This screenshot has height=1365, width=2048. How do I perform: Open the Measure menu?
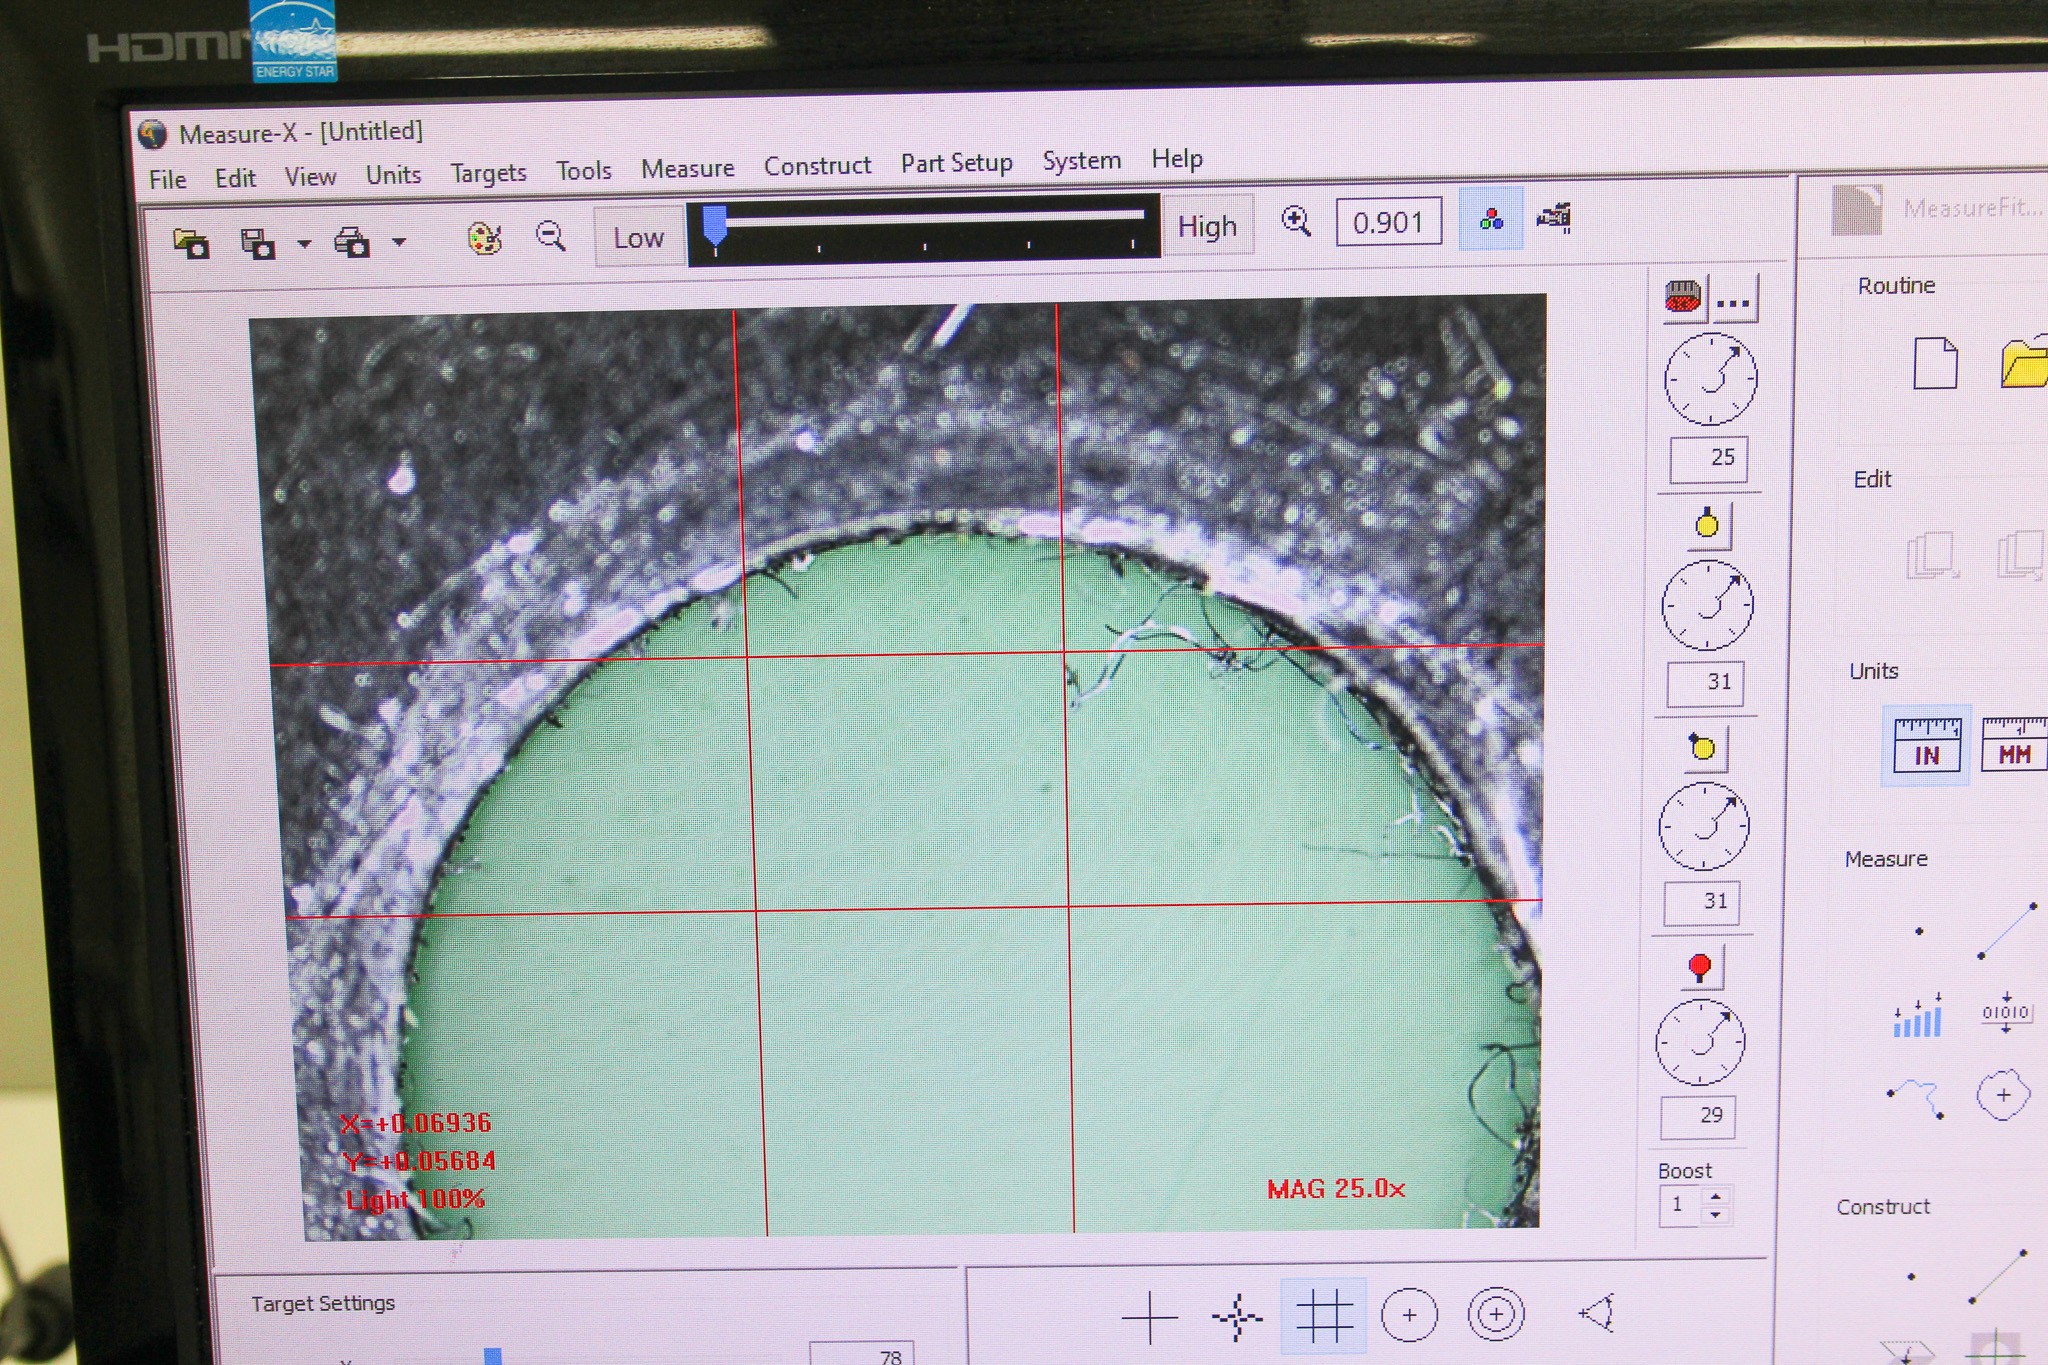(x=688, y=167)
